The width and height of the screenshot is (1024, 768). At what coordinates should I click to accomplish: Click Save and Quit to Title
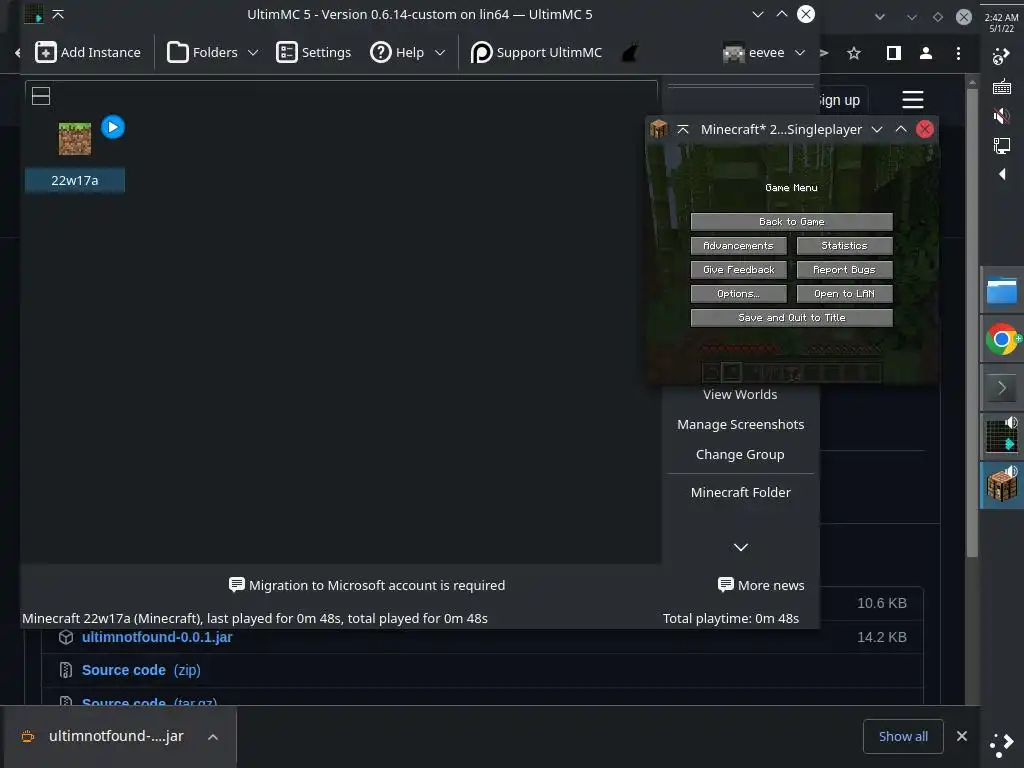[792, 318]
